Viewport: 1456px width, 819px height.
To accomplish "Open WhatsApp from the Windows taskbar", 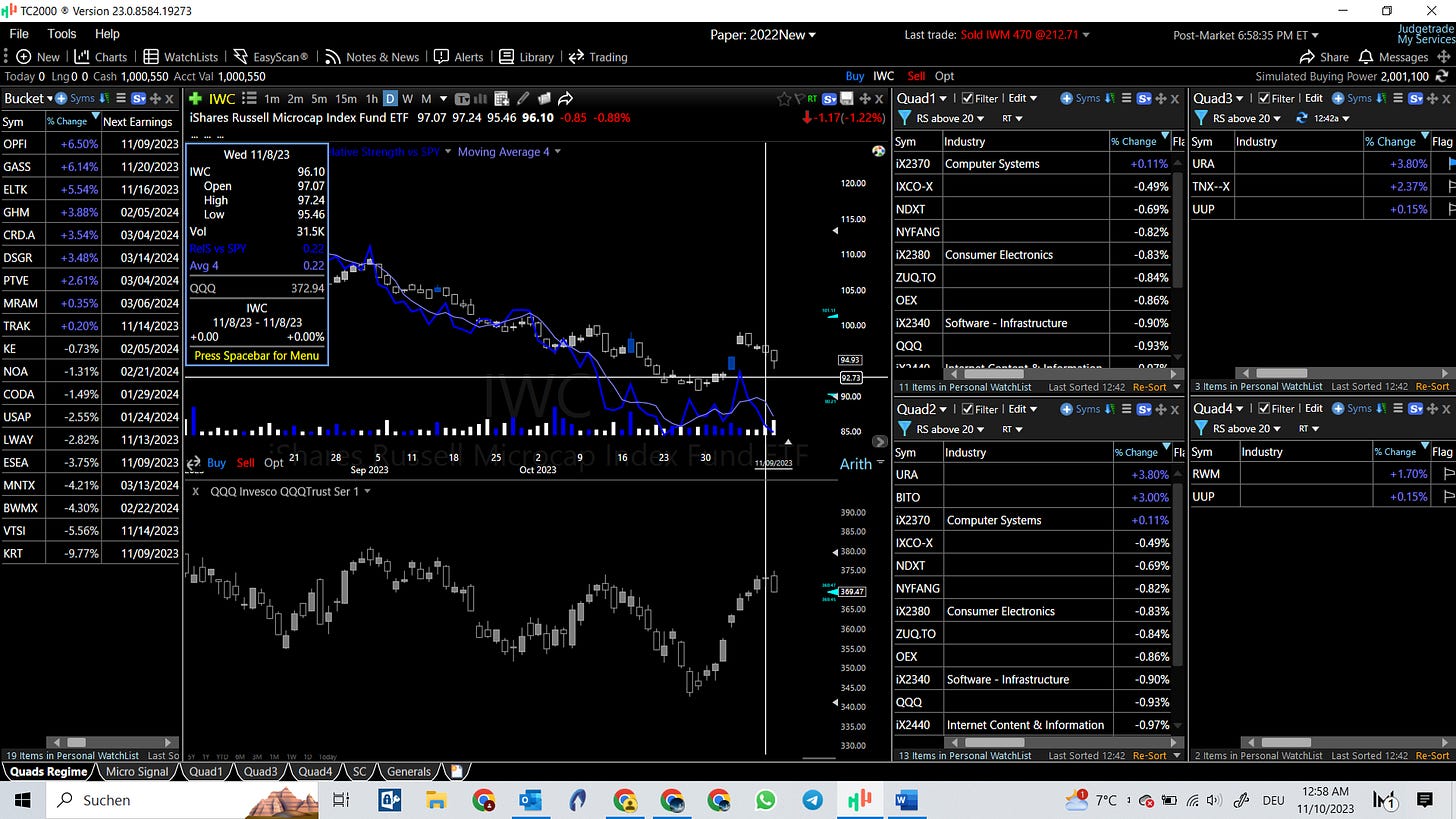I will tap(765, 800).
